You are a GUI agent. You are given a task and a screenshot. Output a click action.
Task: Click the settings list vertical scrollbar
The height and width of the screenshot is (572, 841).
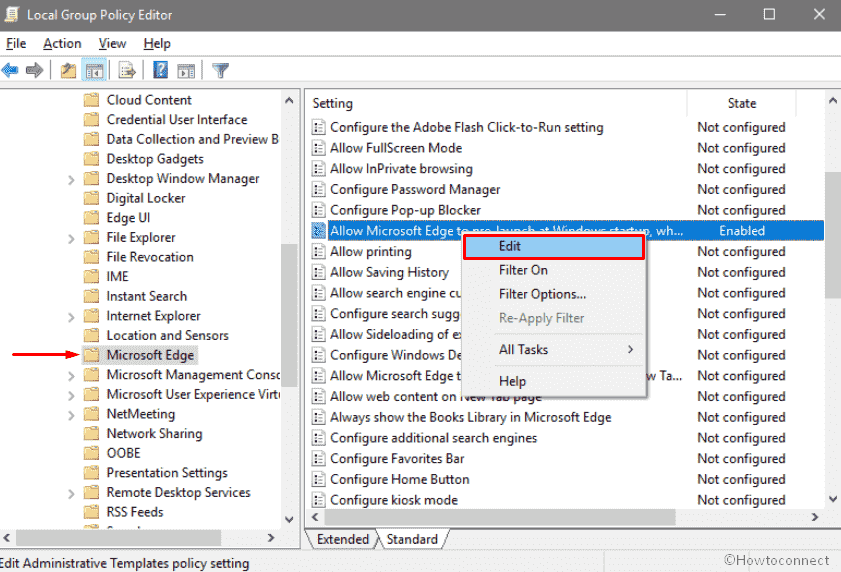point(832,232)
